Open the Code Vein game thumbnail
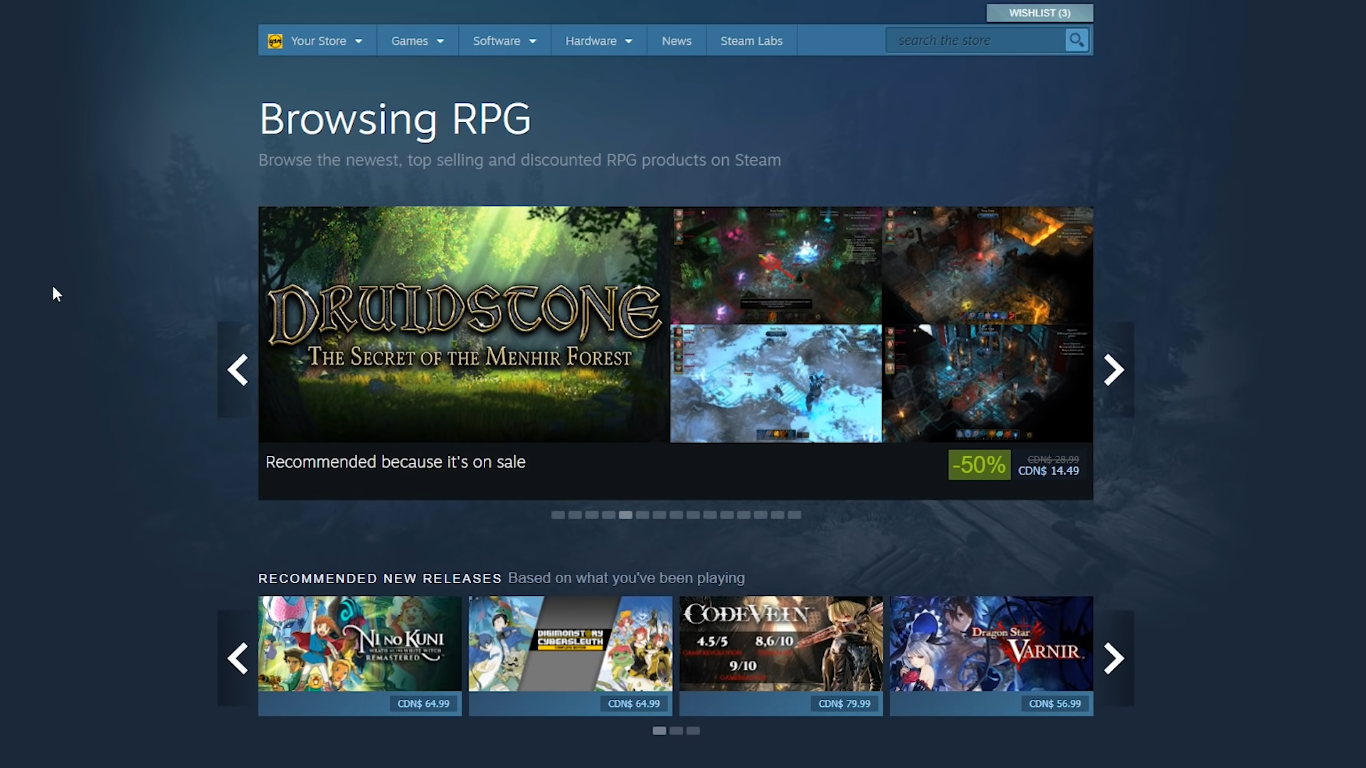Image resolution: width=1366 pixels, height=768 pixels. tap(781, 643)
